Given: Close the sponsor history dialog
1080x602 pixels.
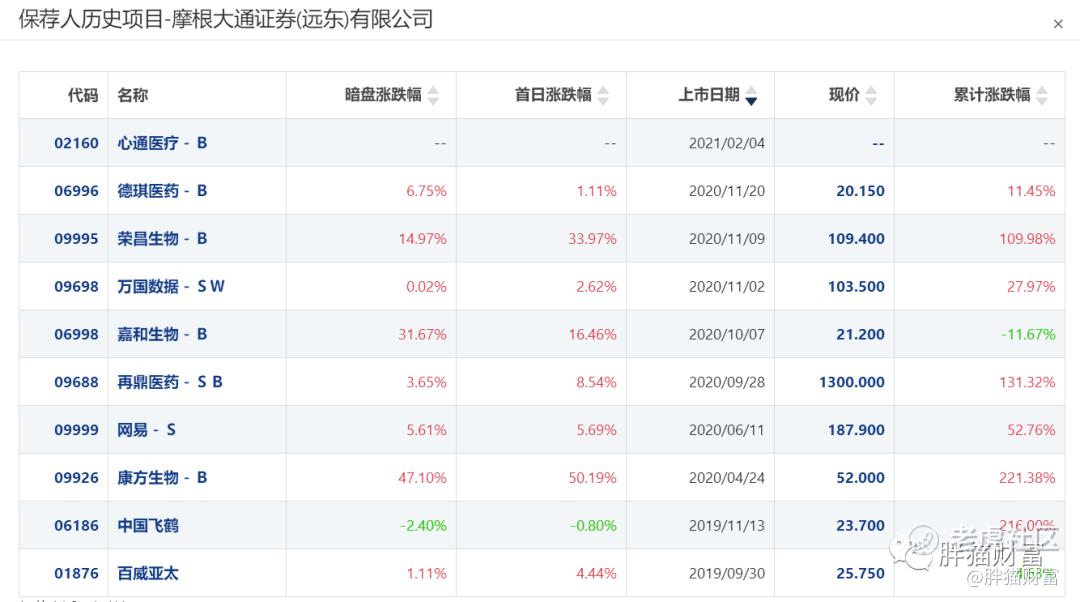Looking at the screenshot, I should [x=1058, y=24].
